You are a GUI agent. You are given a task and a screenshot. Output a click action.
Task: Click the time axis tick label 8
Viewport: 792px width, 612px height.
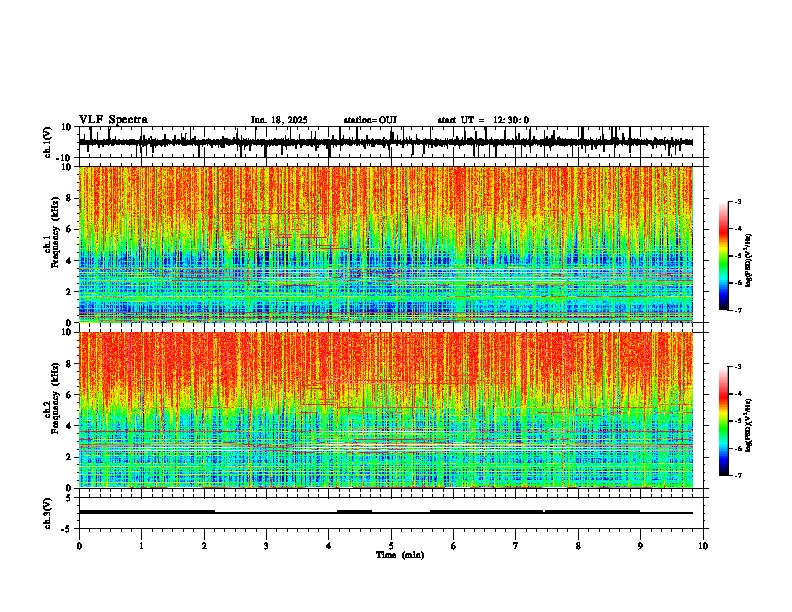578,546
